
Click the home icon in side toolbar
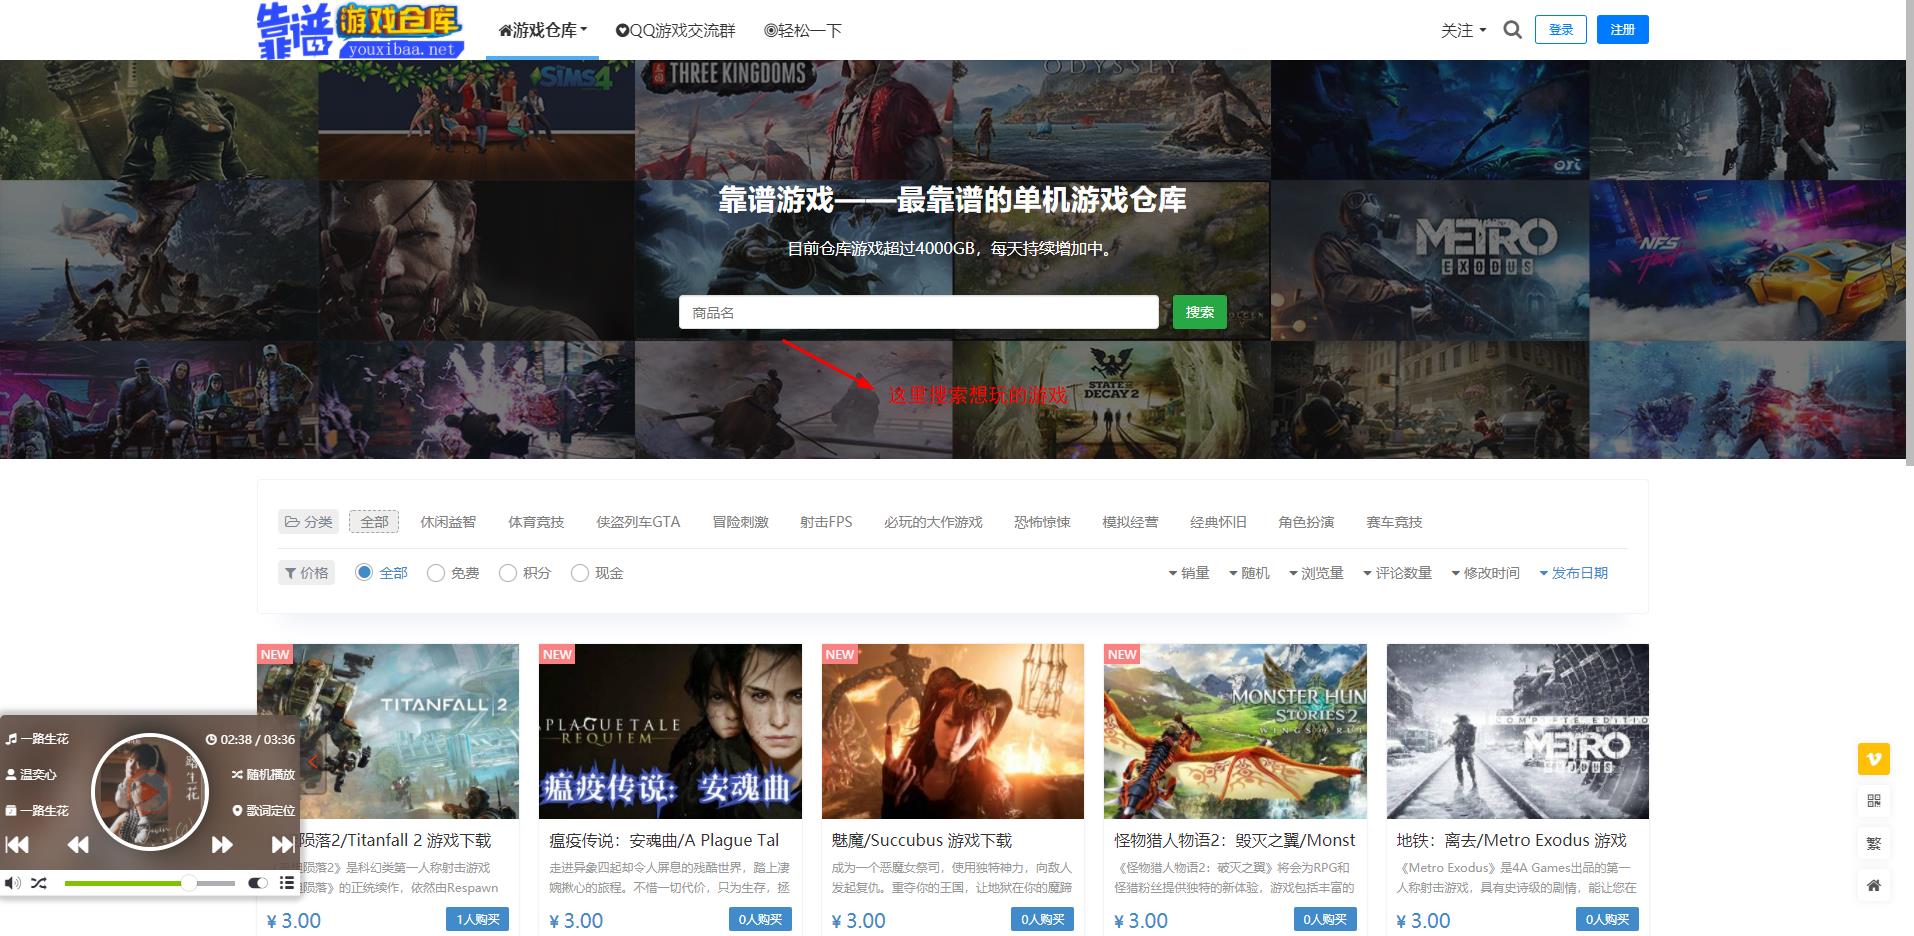(1873, 885)
